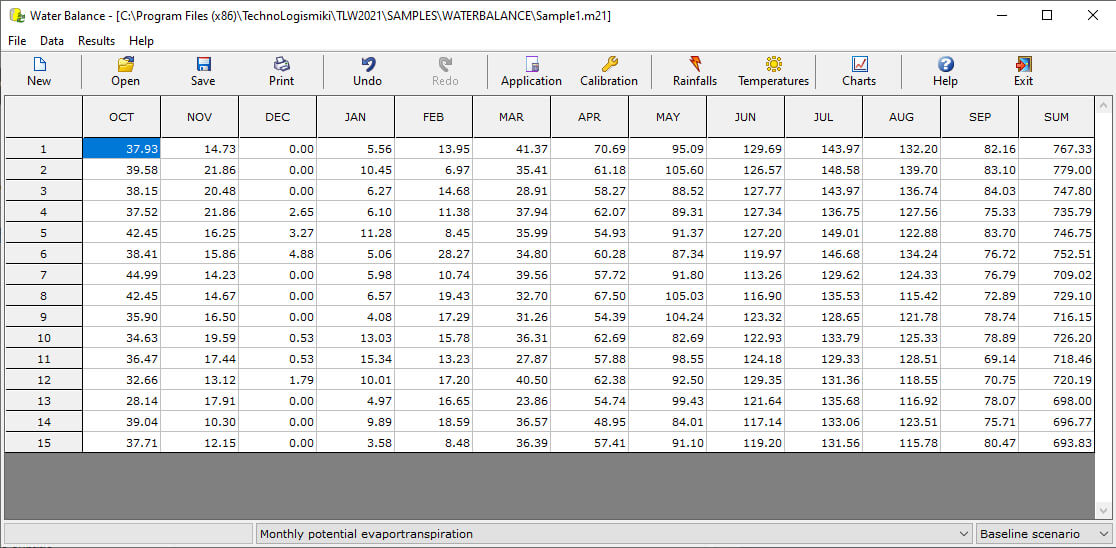Viewport: 1116px width, 548px height.
Task: Open the Data menu
Action: click(52, 41)
